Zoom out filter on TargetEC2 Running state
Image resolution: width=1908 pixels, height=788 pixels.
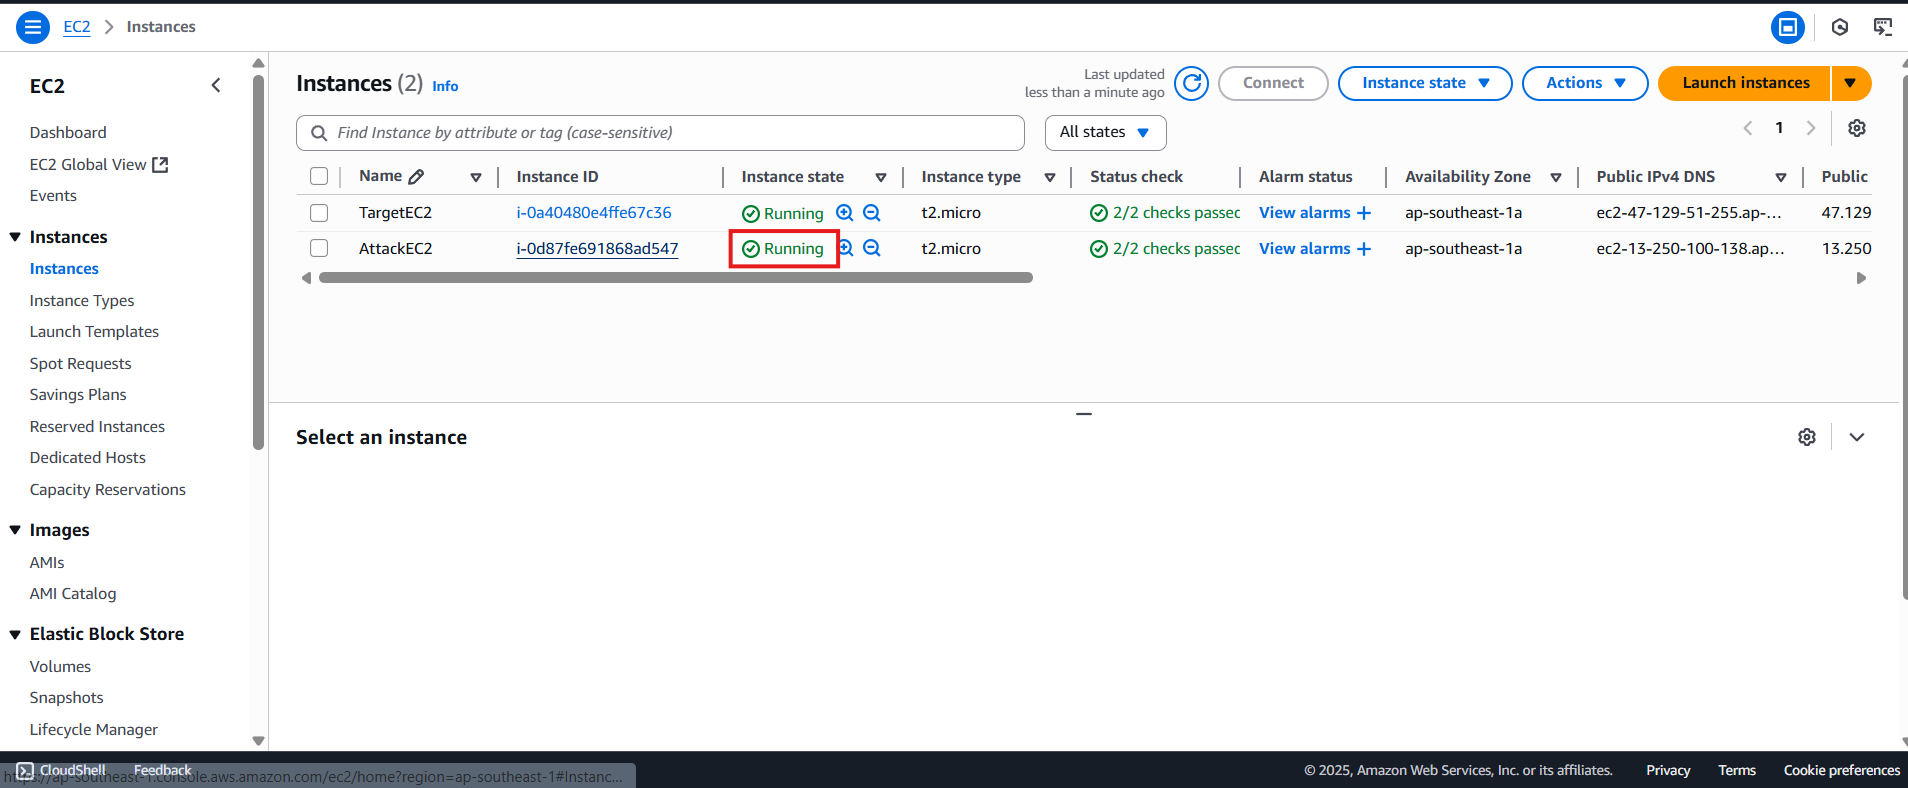pos(872,213)
